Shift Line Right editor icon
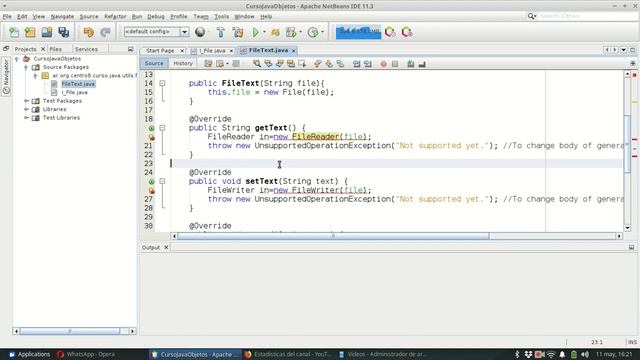Viewport: 640px width, 360px height. click(367, 64)
